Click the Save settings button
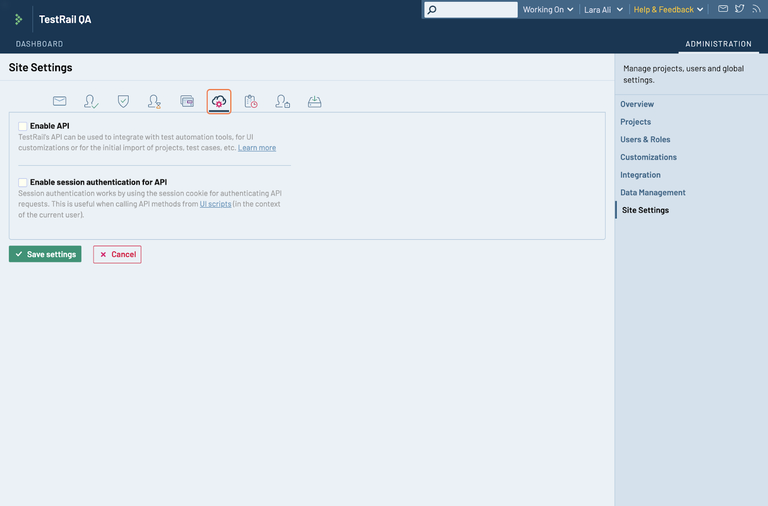The height and width of the screenshot is (506, 768). click(x=45, y=254)
